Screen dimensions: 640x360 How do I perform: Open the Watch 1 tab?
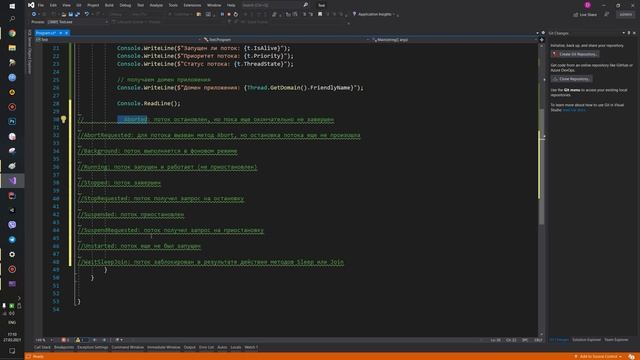coord(251,347)
